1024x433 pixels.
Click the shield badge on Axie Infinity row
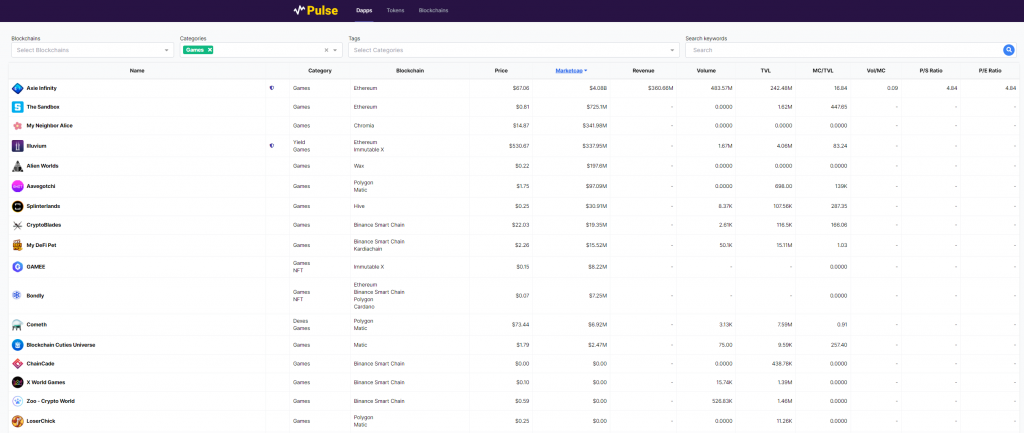tap(272, 88)
